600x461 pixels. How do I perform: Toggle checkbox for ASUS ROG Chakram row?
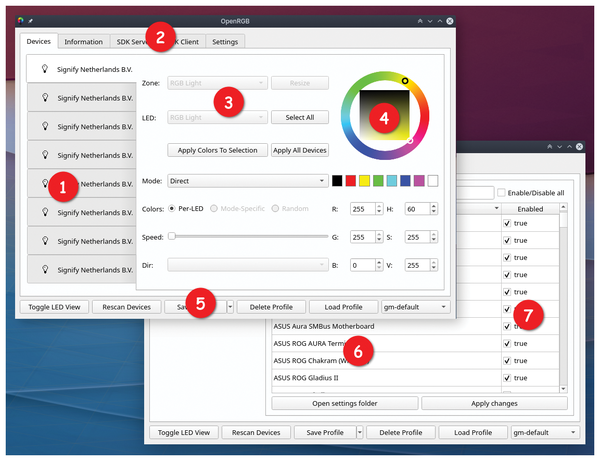point(507,361)
